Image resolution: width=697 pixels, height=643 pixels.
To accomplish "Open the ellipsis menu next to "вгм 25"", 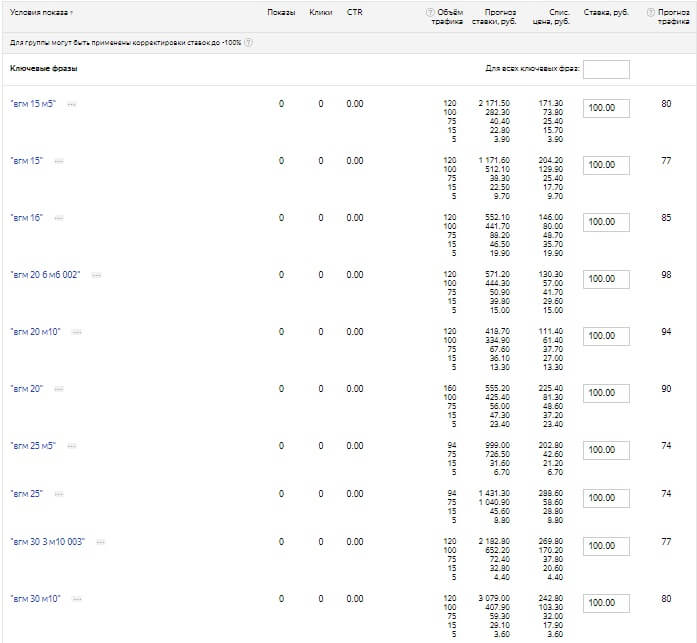I will [x=59, y=494].
